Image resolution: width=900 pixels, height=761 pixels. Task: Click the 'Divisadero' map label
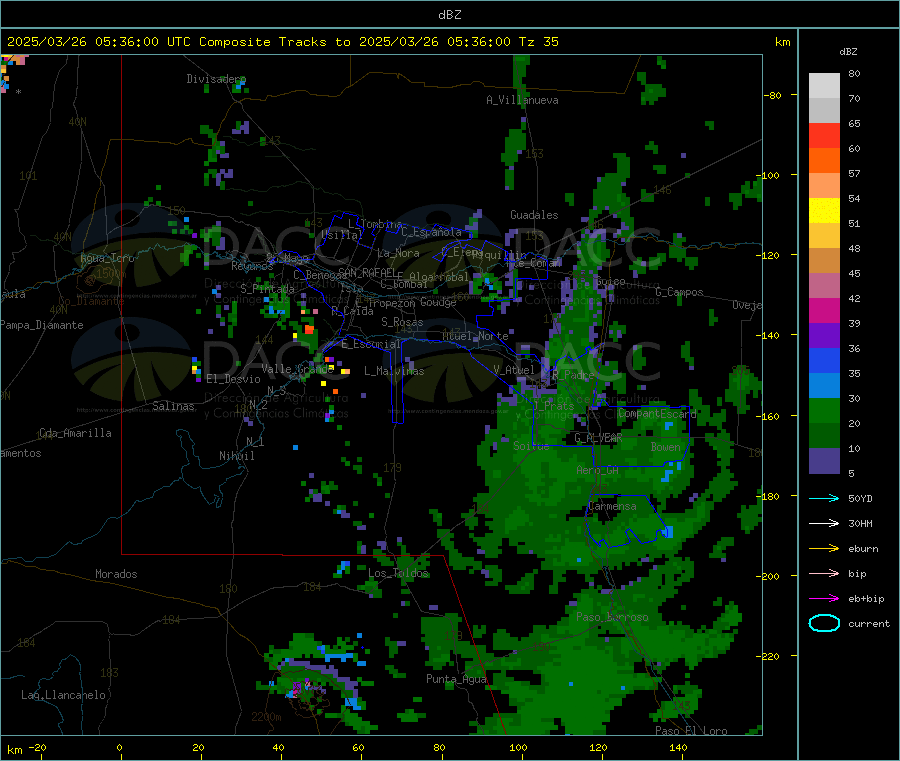[x=216, y=79]
